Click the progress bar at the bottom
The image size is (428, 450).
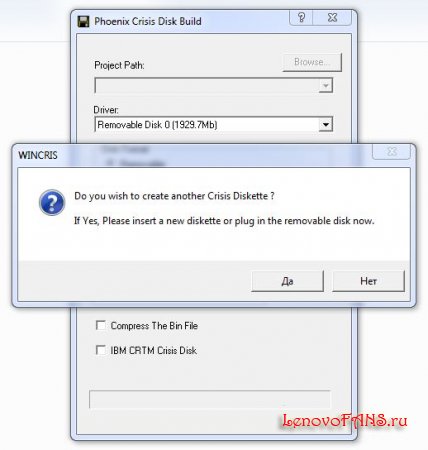(210, 399)
